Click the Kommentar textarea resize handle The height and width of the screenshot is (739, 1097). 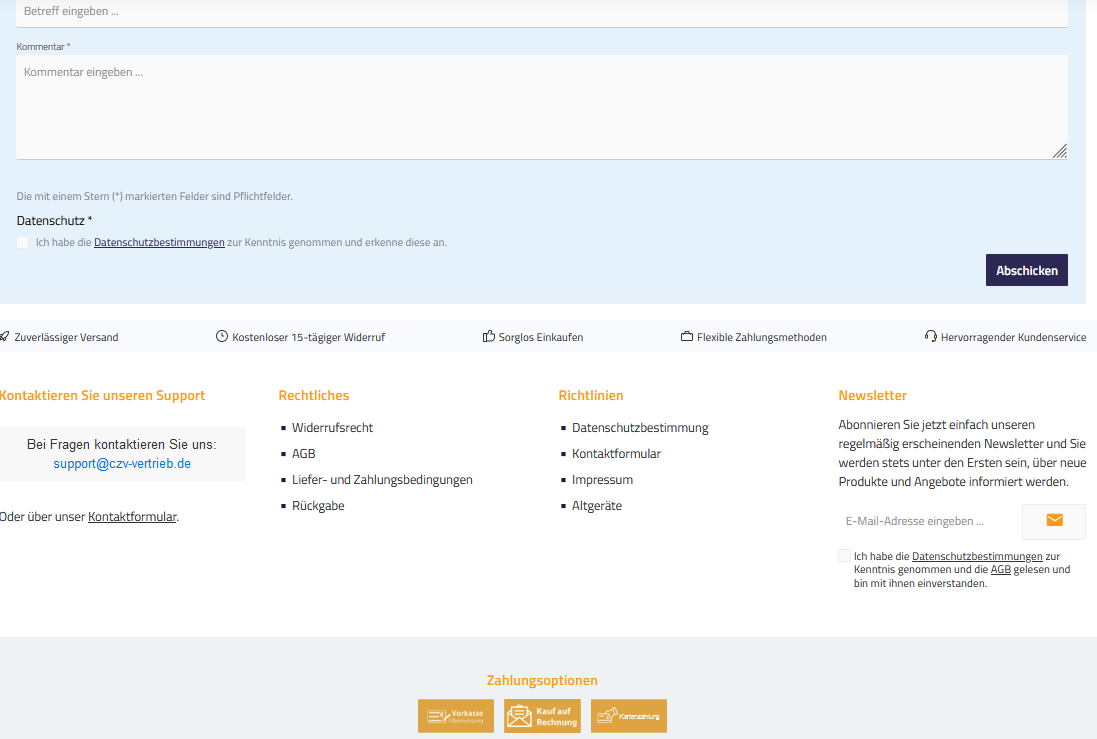[1060, 151]
